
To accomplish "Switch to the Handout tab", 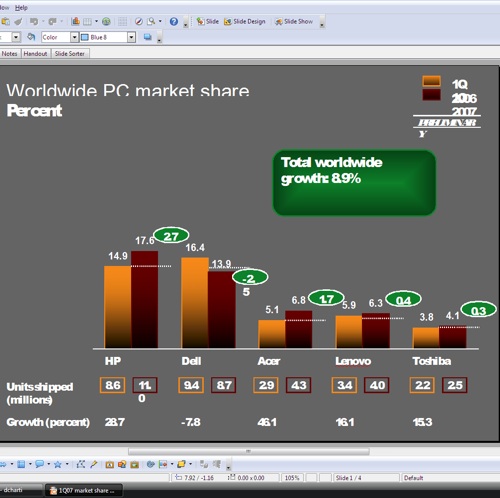I will click(x=35, y=54).
